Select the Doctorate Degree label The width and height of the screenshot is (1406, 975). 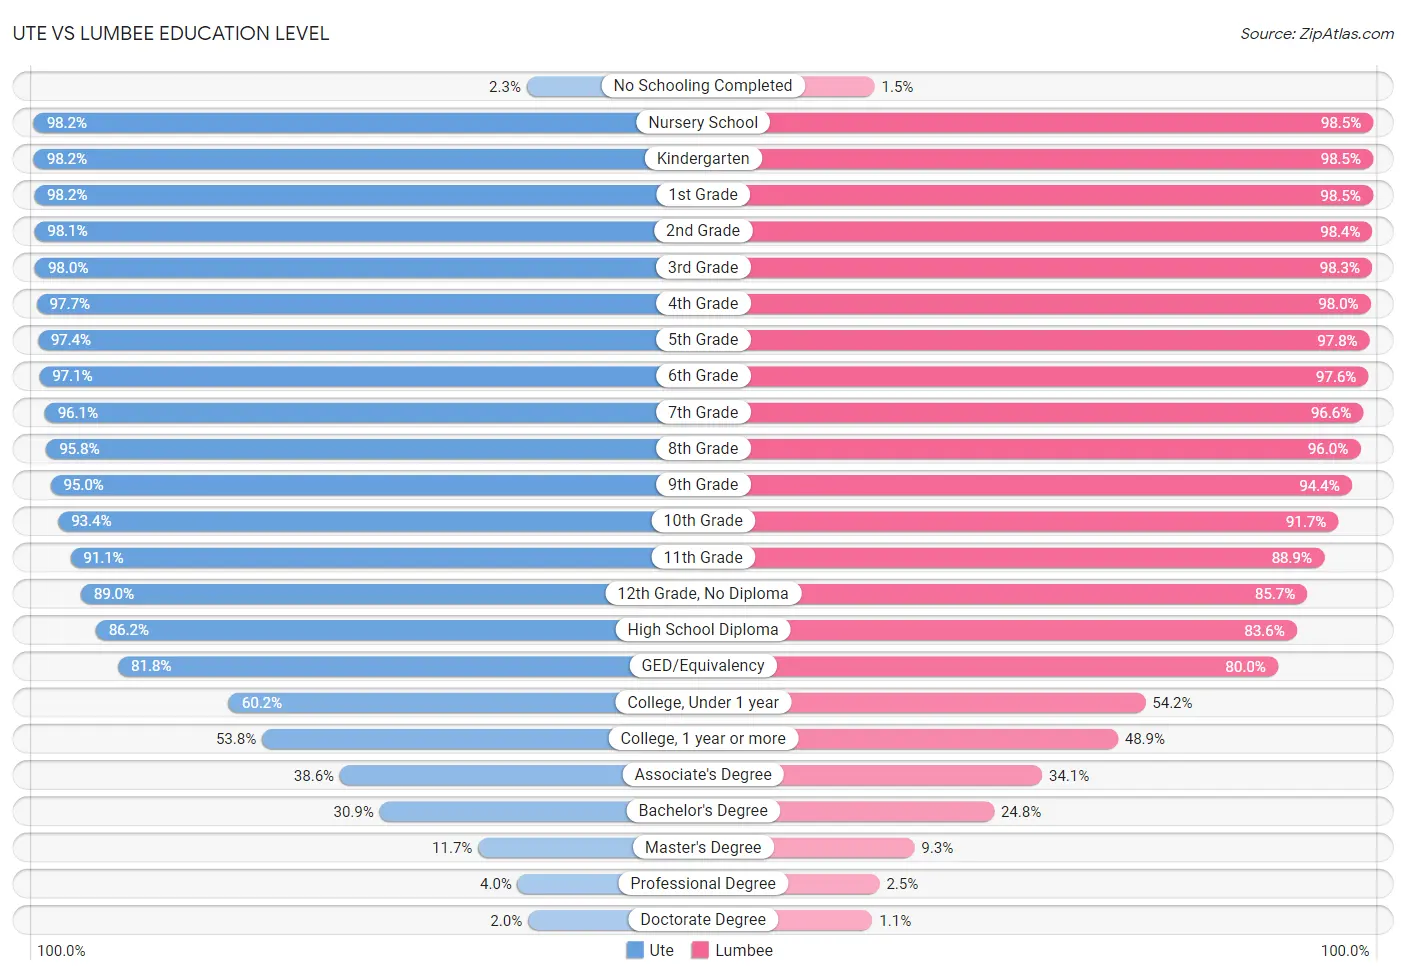703,919
